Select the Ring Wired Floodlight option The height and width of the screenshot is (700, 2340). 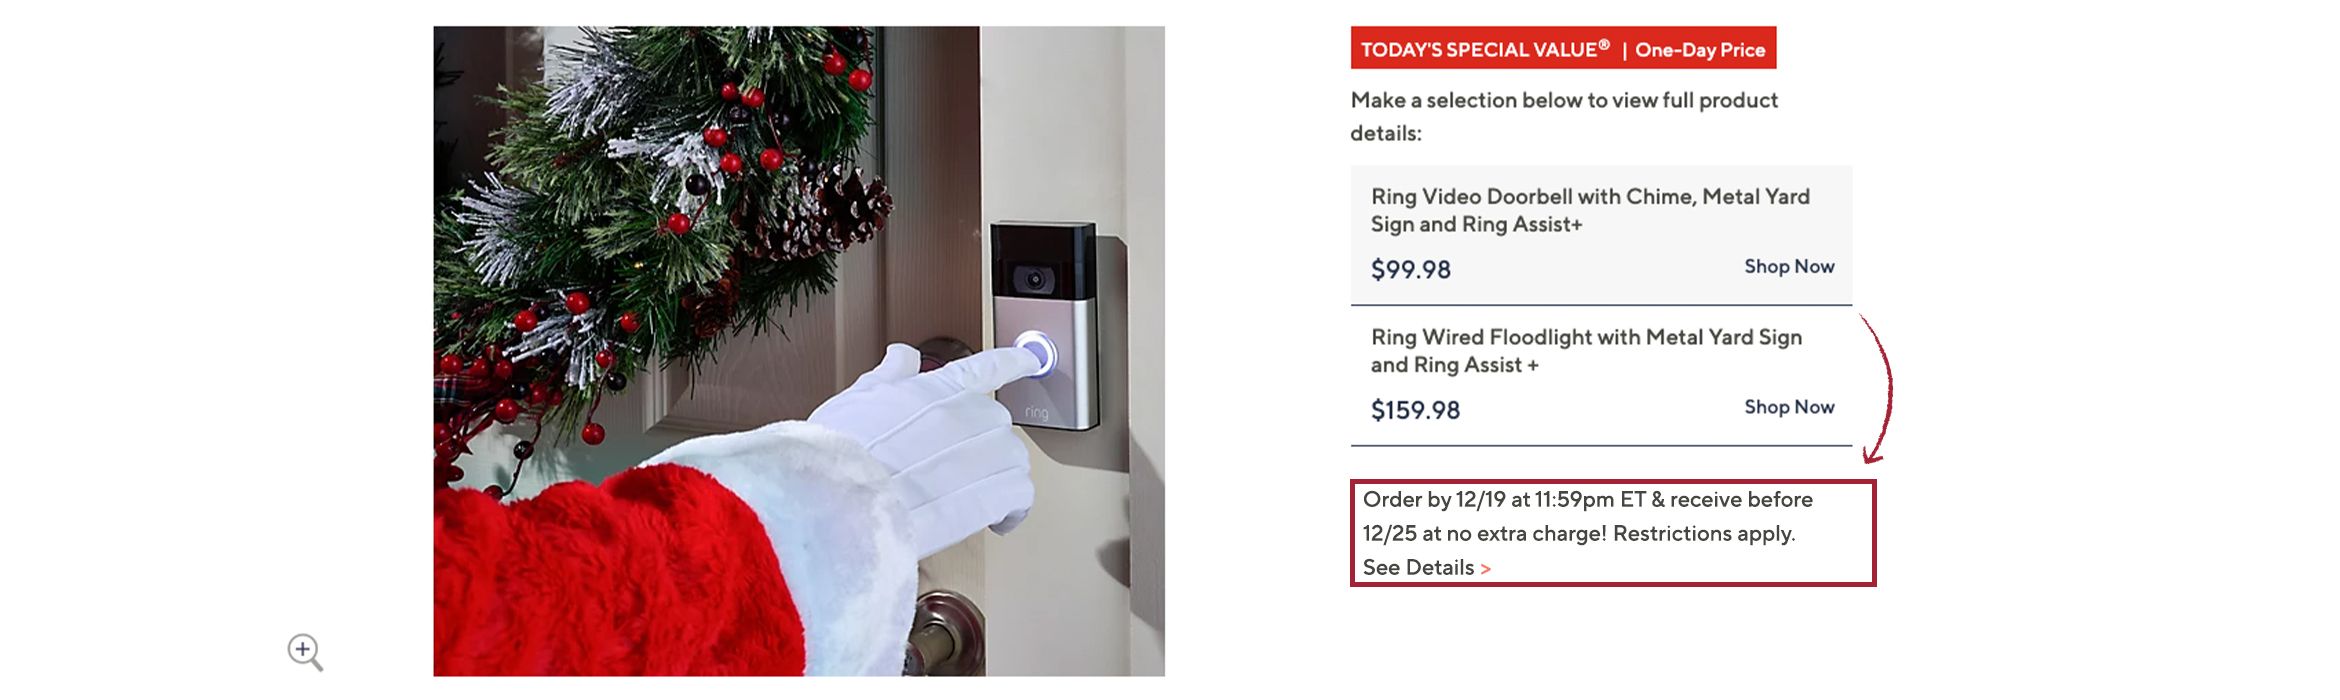pos(1601,376)
